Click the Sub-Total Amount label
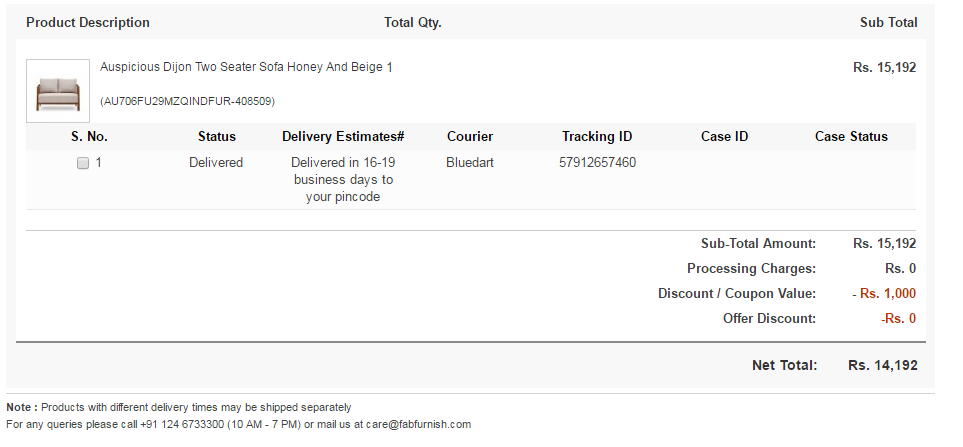This screenshot has height=447, width=963. [758, 244]
